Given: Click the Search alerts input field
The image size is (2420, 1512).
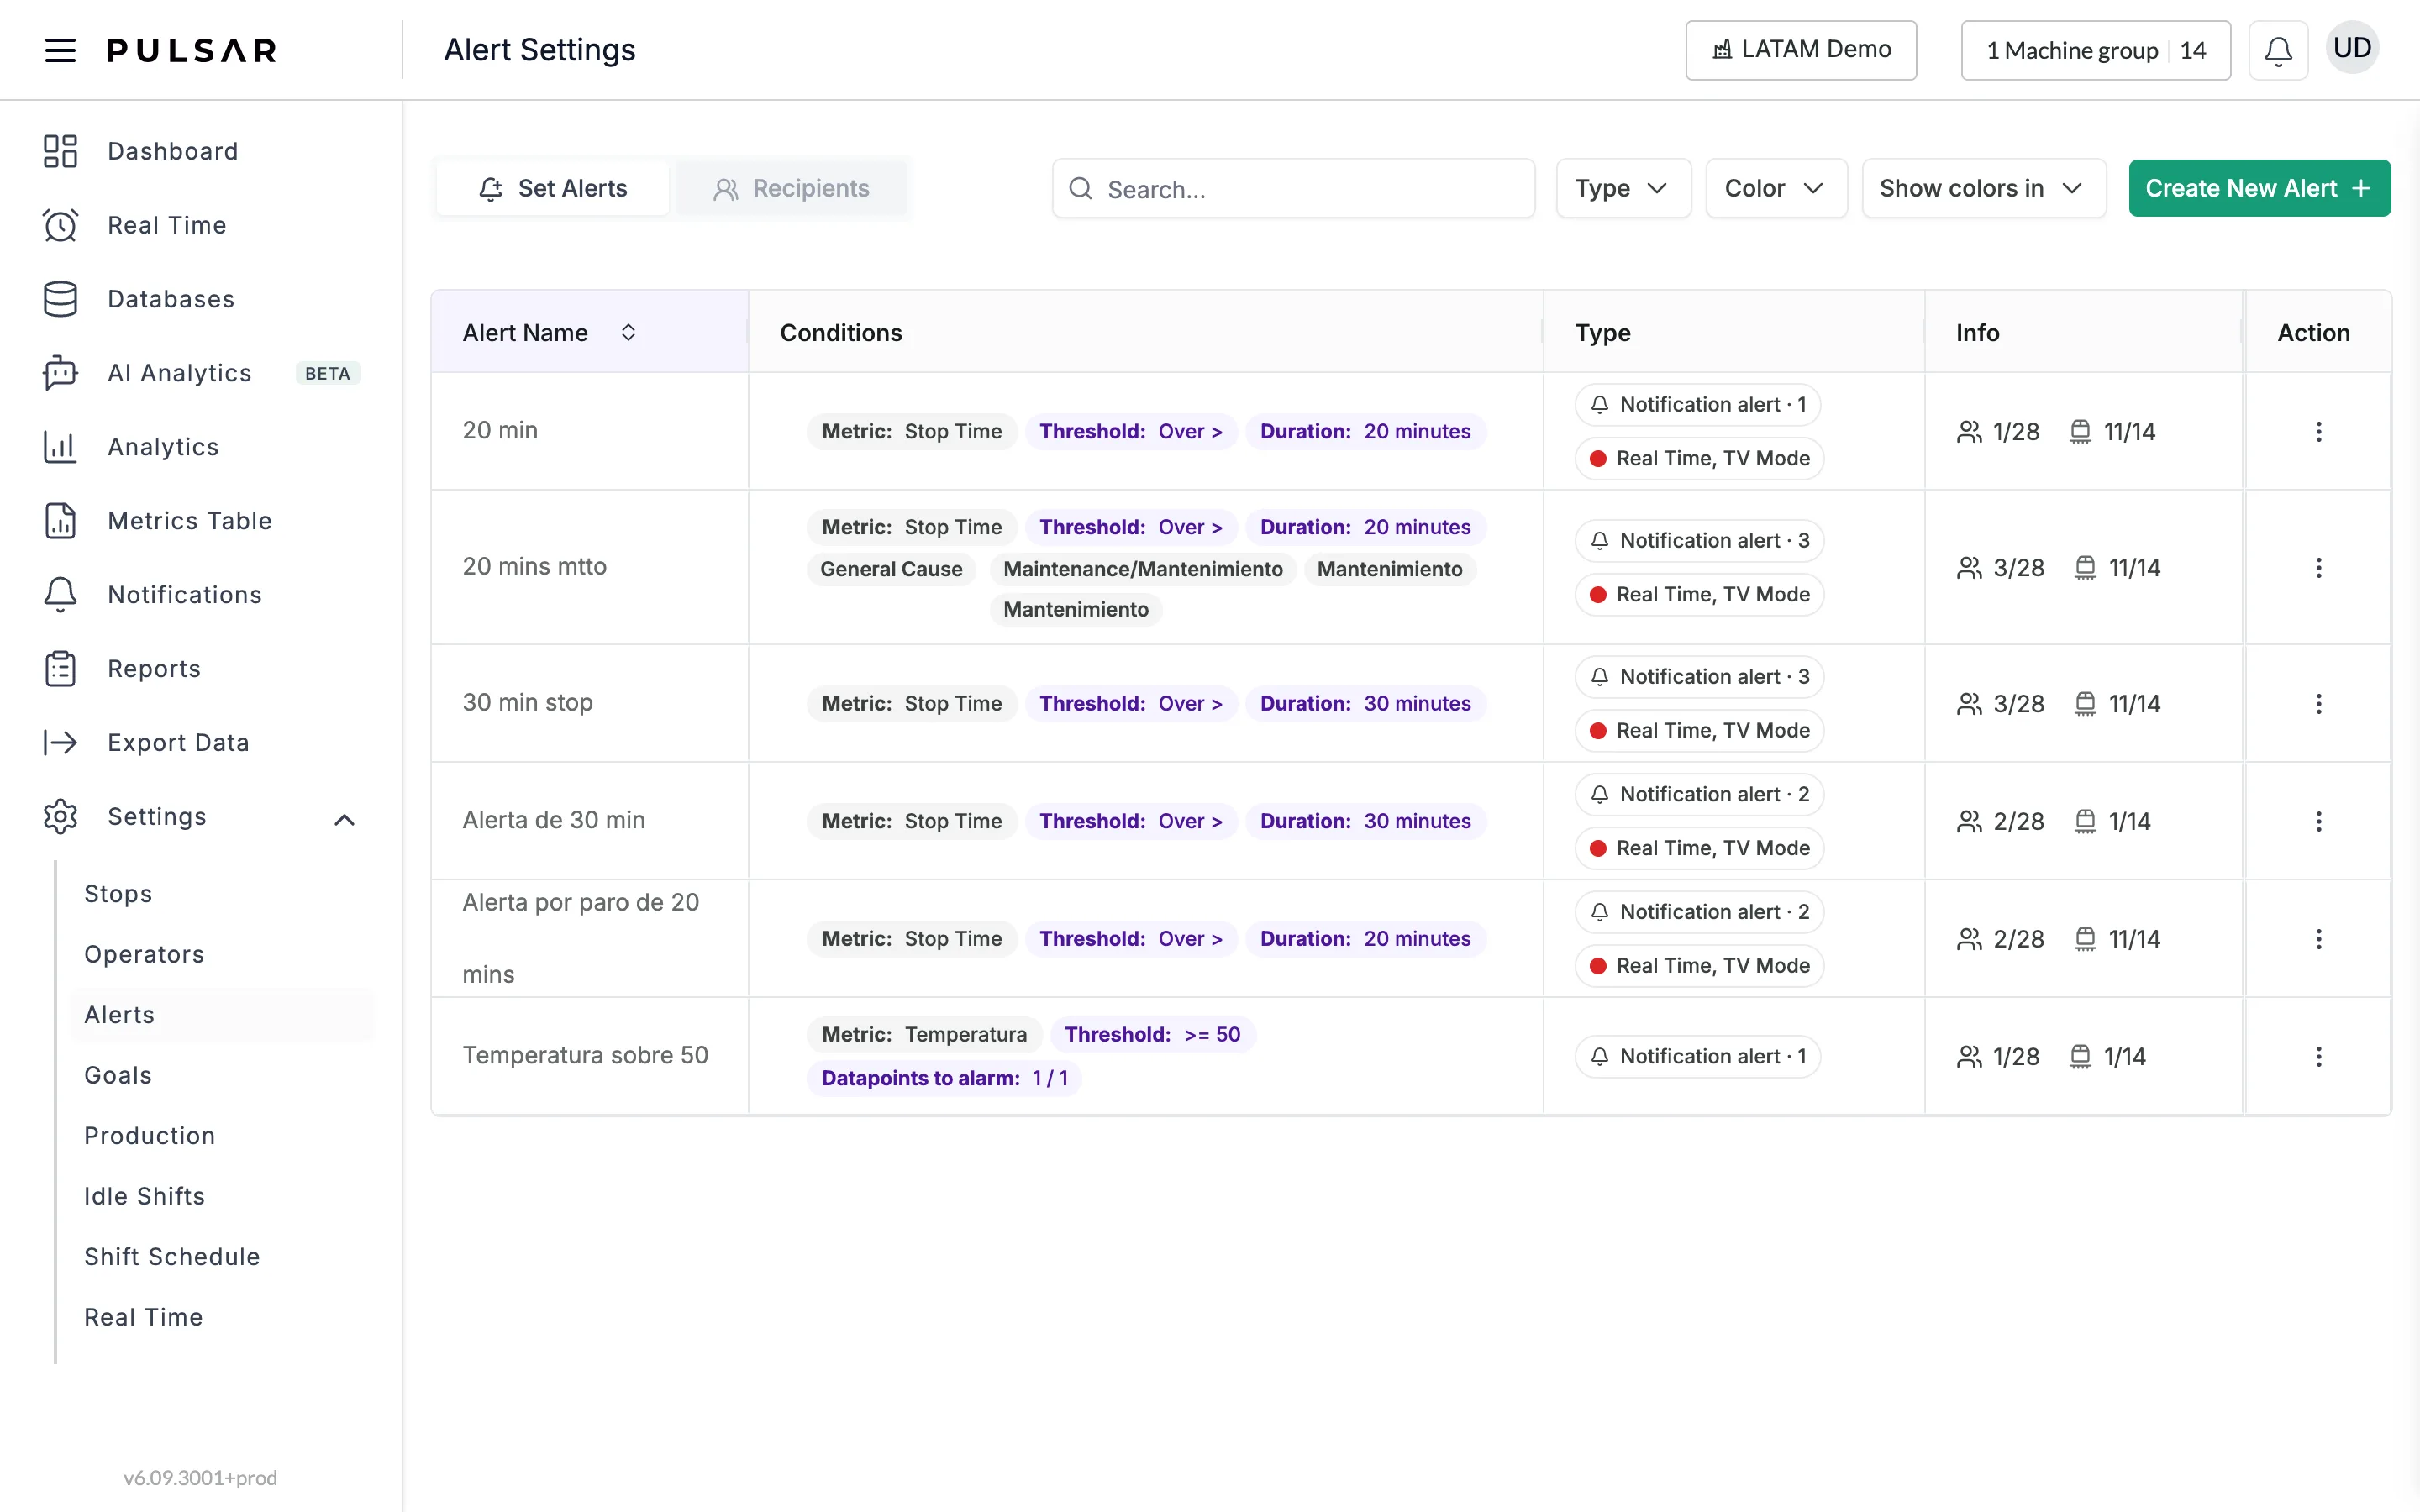Looking at the screenshot, I should click(1293, 188).
